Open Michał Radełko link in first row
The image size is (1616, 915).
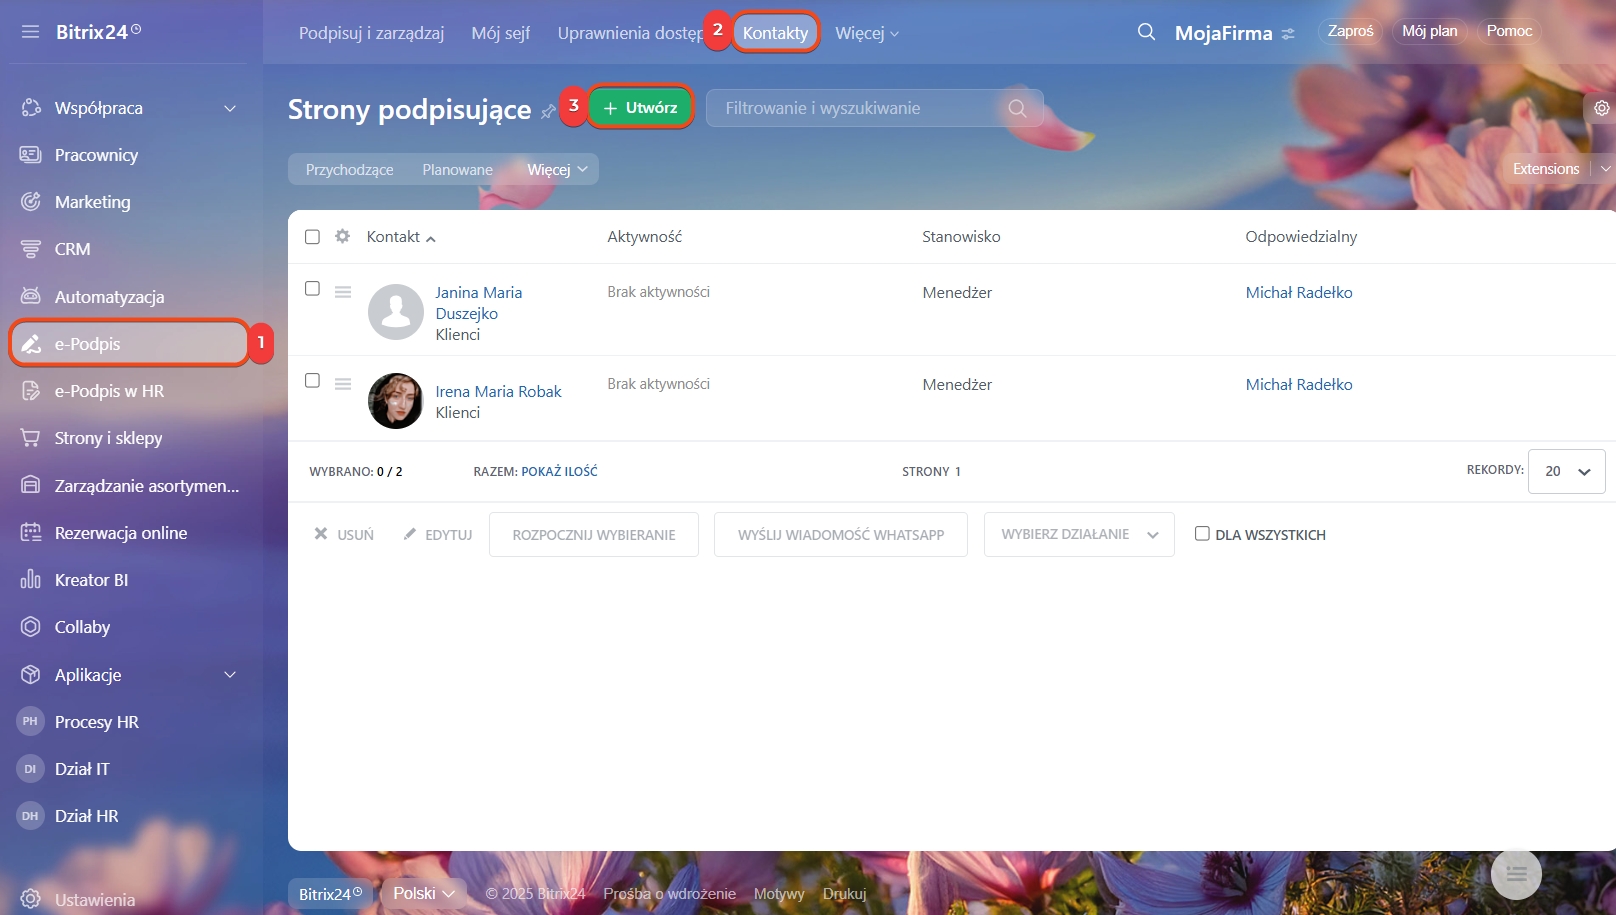[x=1298, y=292]
